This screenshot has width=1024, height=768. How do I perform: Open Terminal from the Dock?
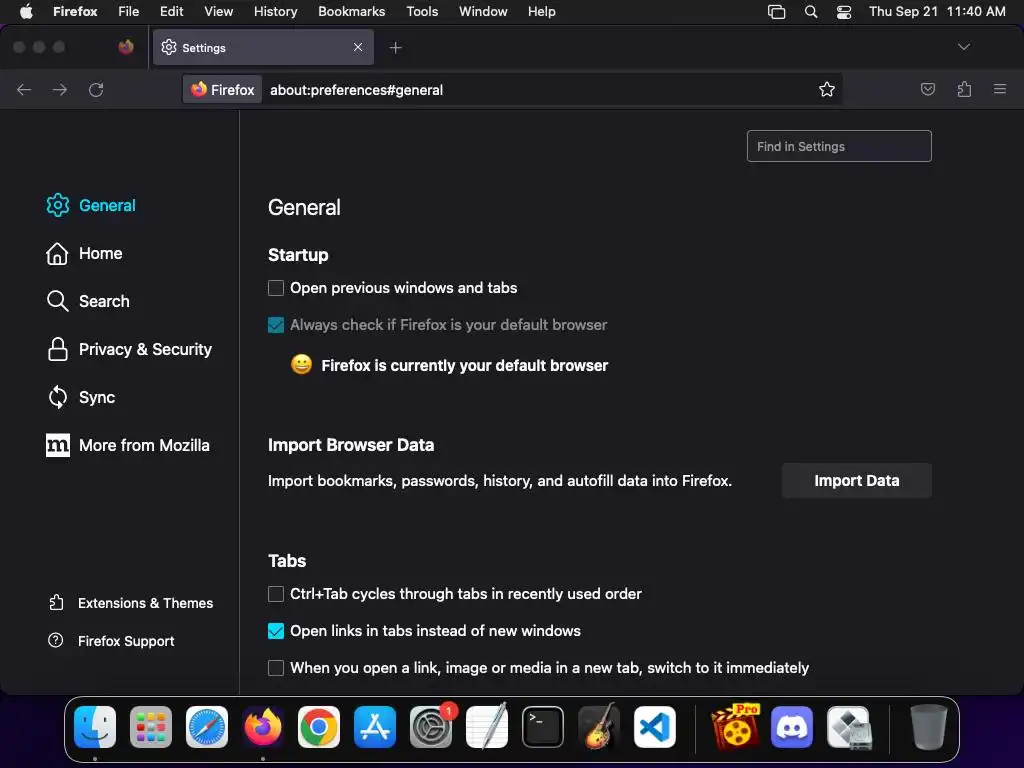click(543, 727)
